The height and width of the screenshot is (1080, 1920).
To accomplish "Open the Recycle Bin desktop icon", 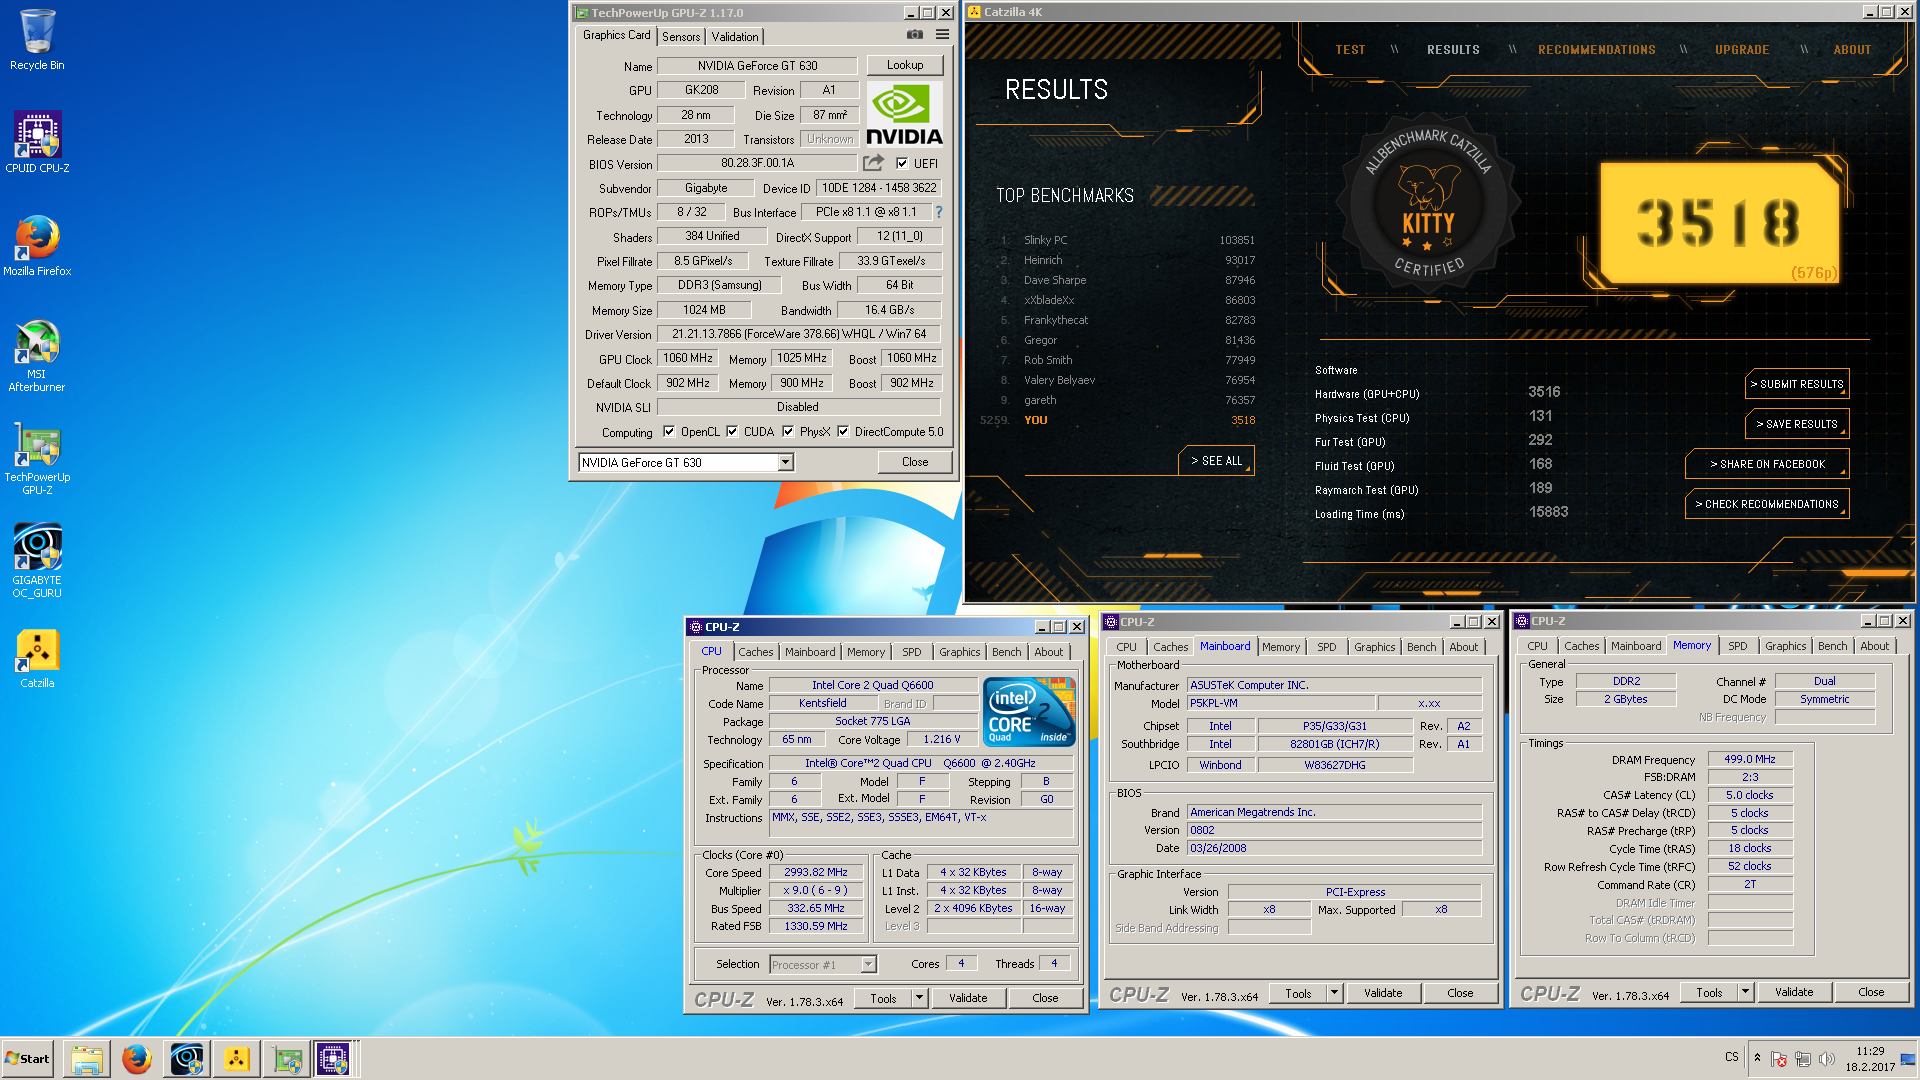I will (x=37, y=40).
